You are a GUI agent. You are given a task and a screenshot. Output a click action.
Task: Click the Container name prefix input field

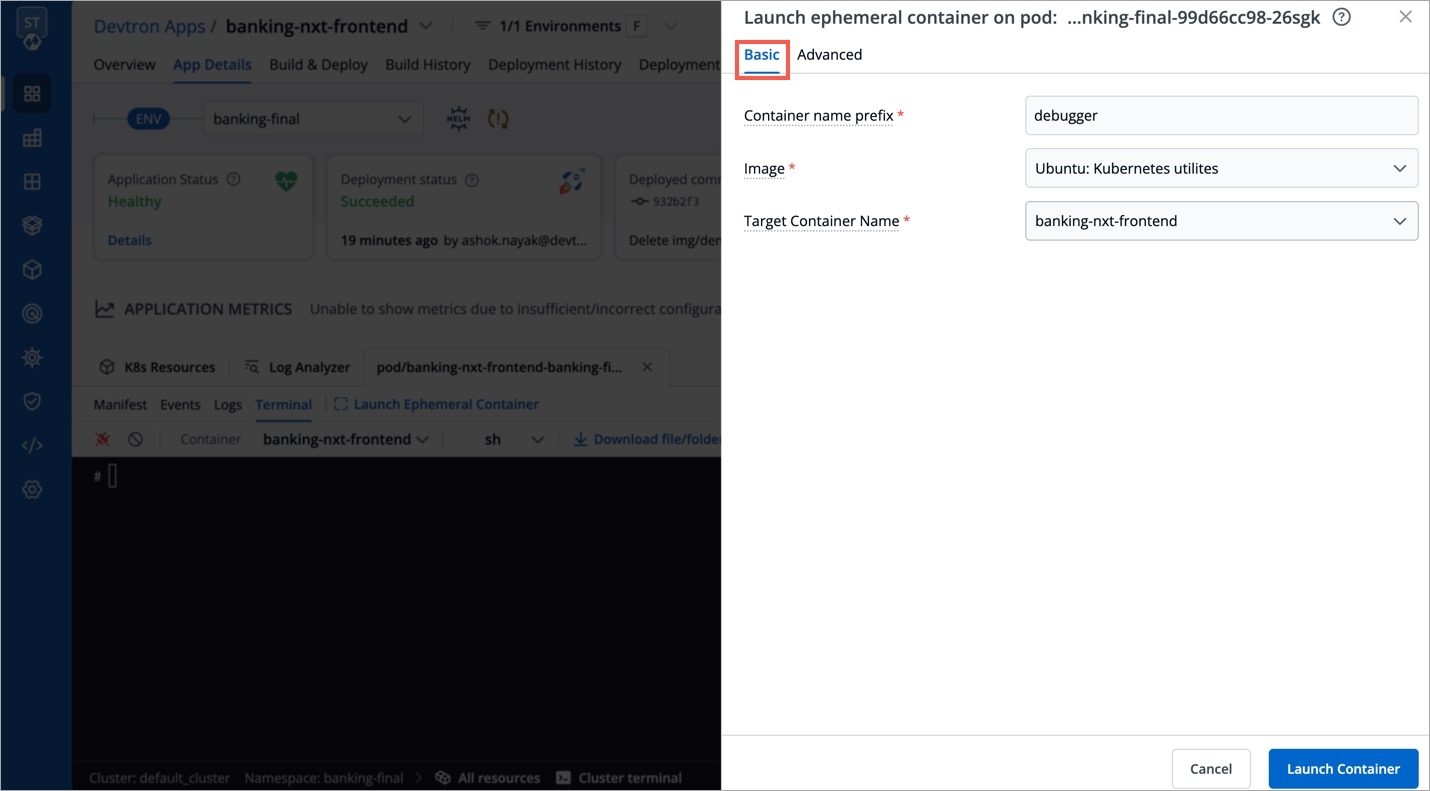(x=1221, y=116)
